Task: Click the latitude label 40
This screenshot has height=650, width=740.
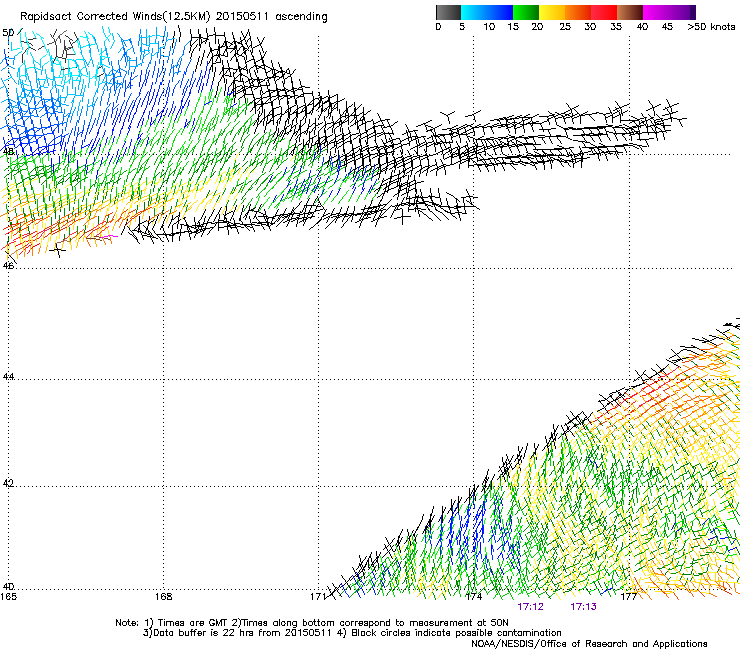Action: coord(8,587)
